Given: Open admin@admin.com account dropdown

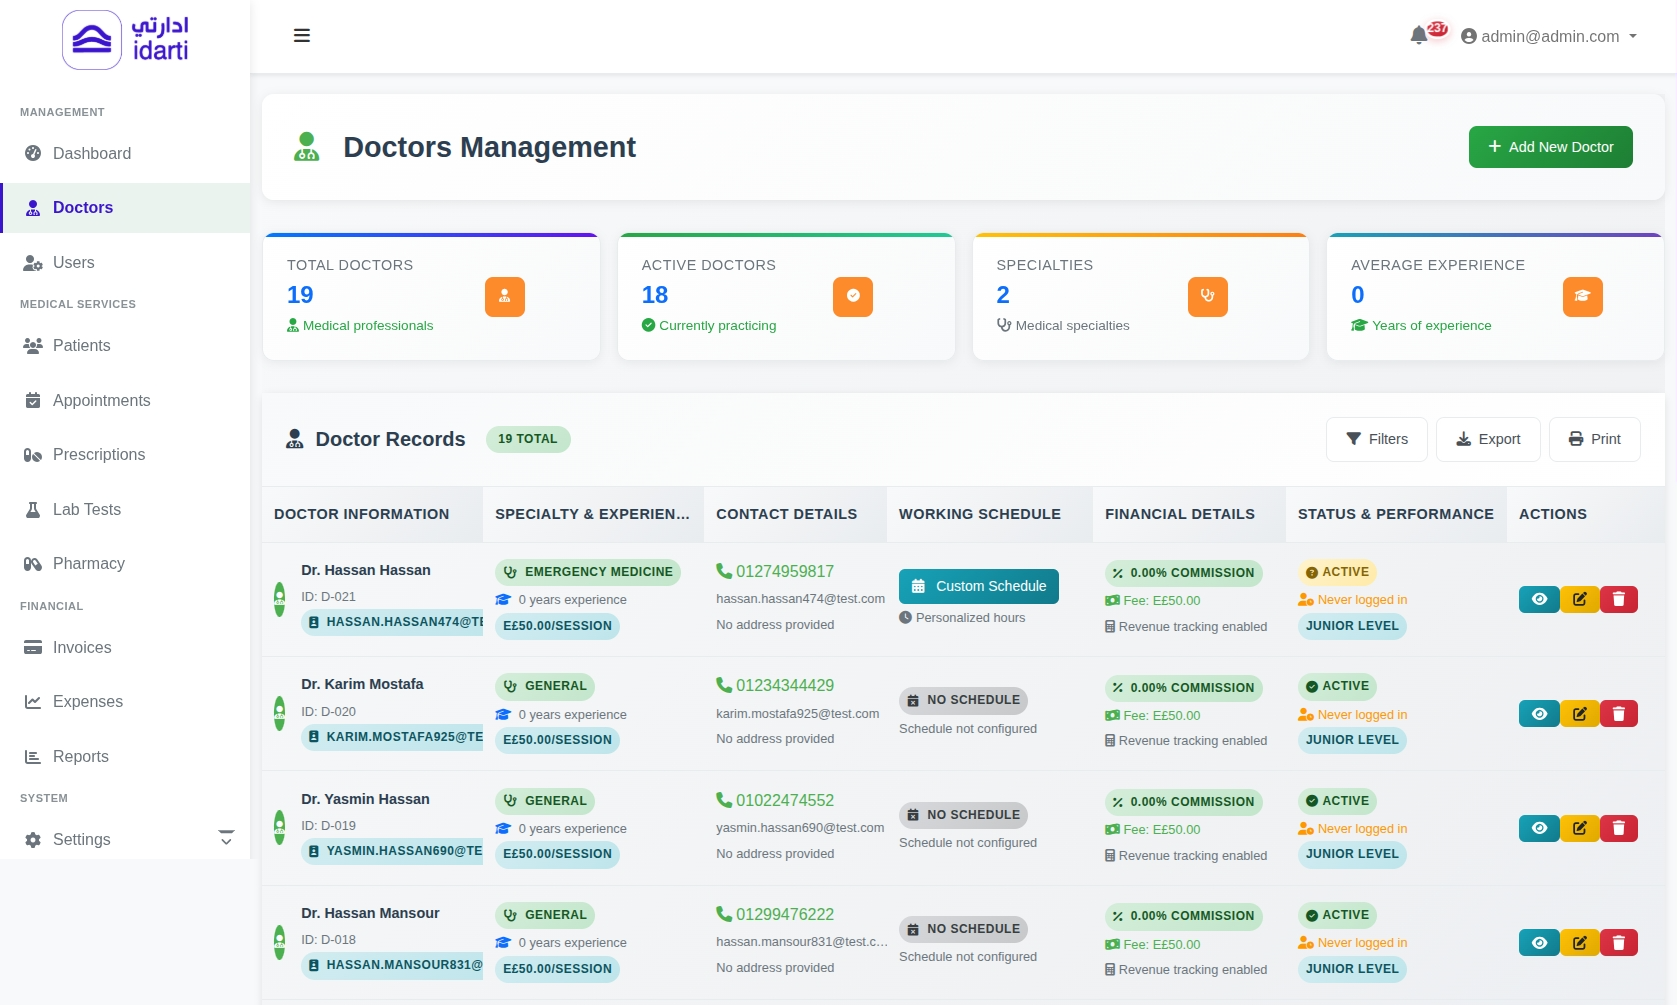Looking at the screenshot, I should pos(1549,36).
